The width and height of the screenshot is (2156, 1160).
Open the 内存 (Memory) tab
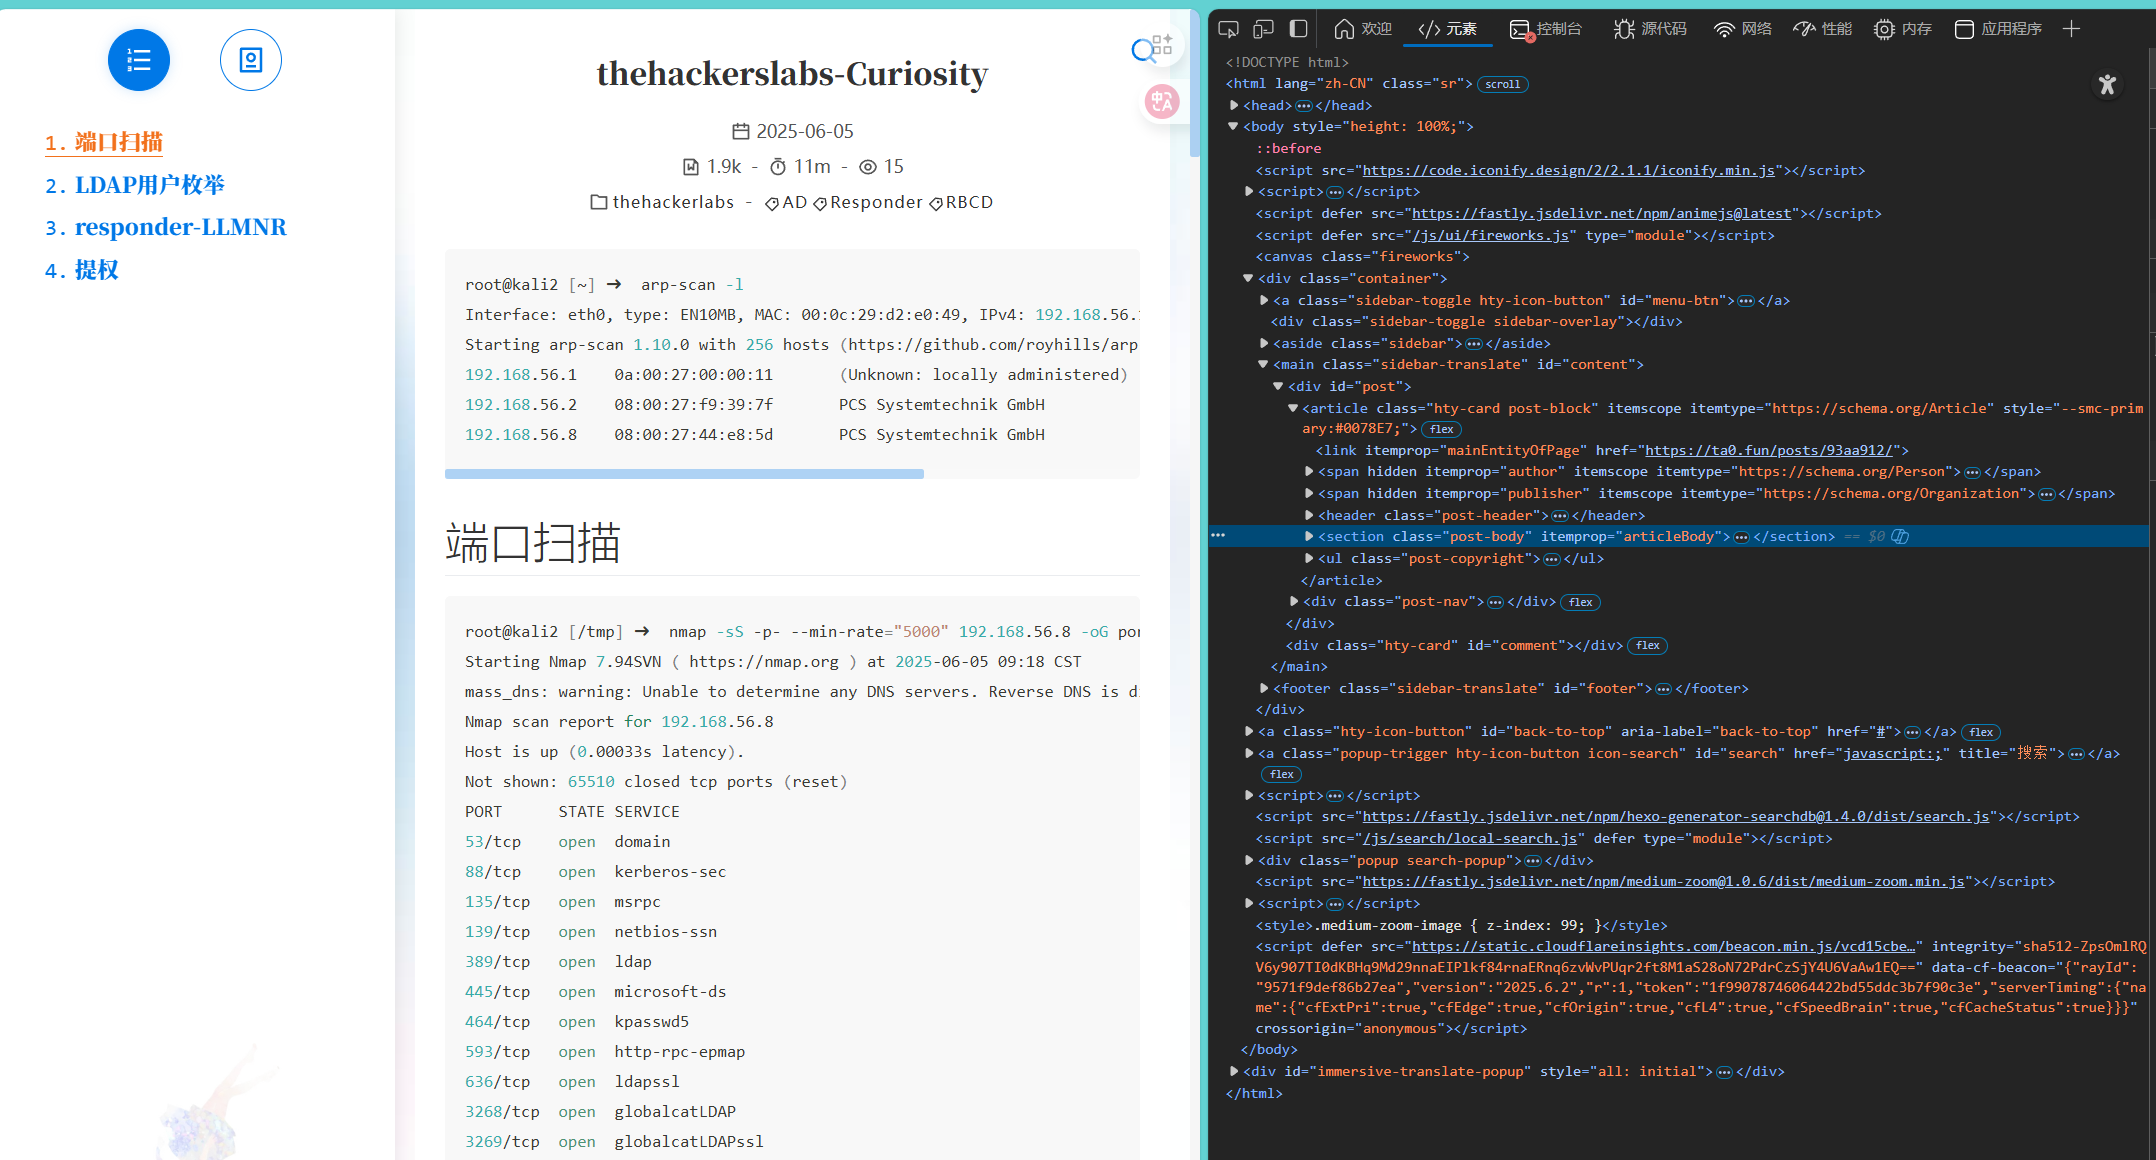point(1903,29)
